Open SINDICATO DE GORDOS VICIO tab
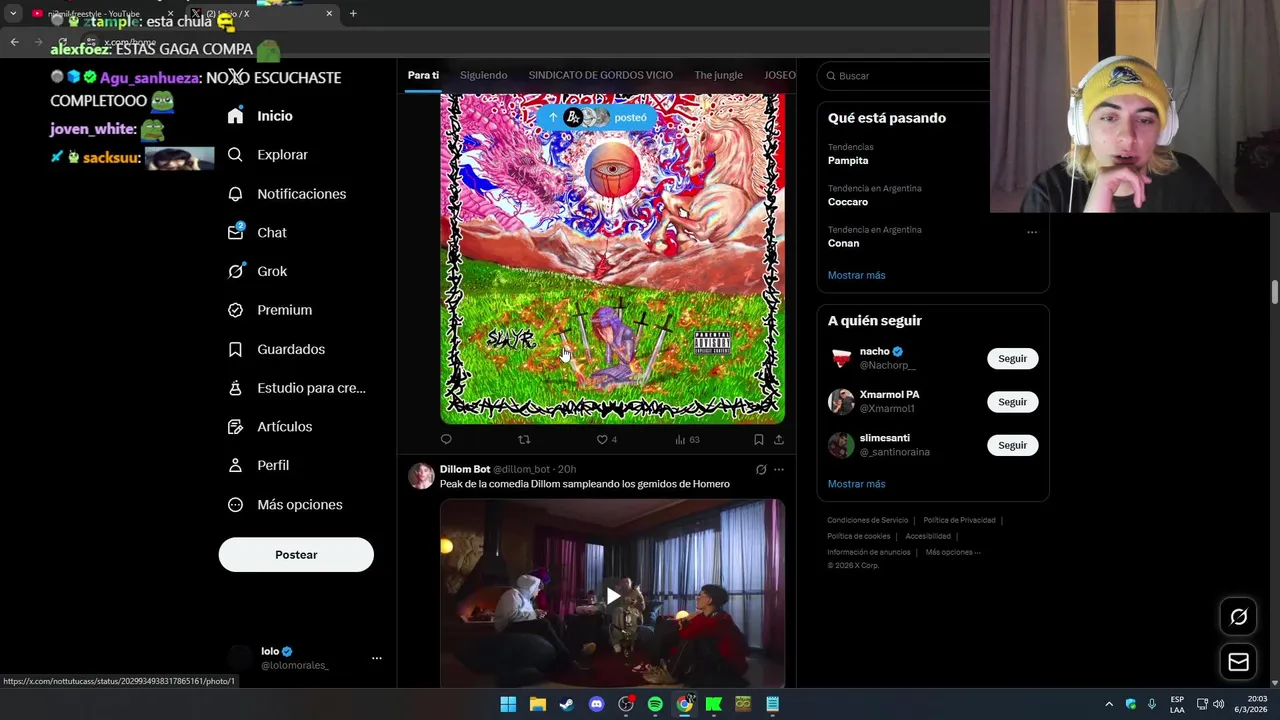This screenshot has height=720, width=1280. coord(600,75)
